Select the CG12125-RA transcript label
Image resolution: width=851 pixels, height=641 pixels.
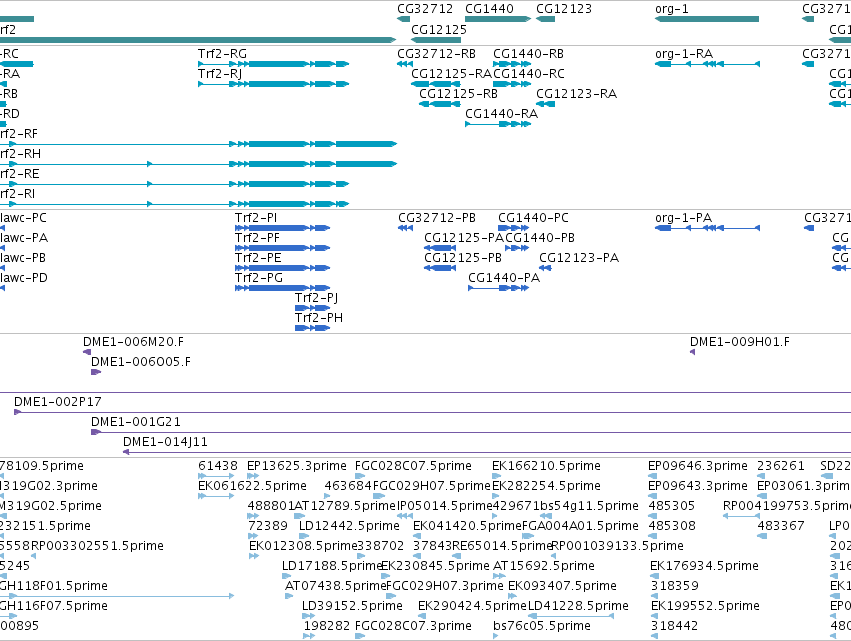tap(452, 74)
